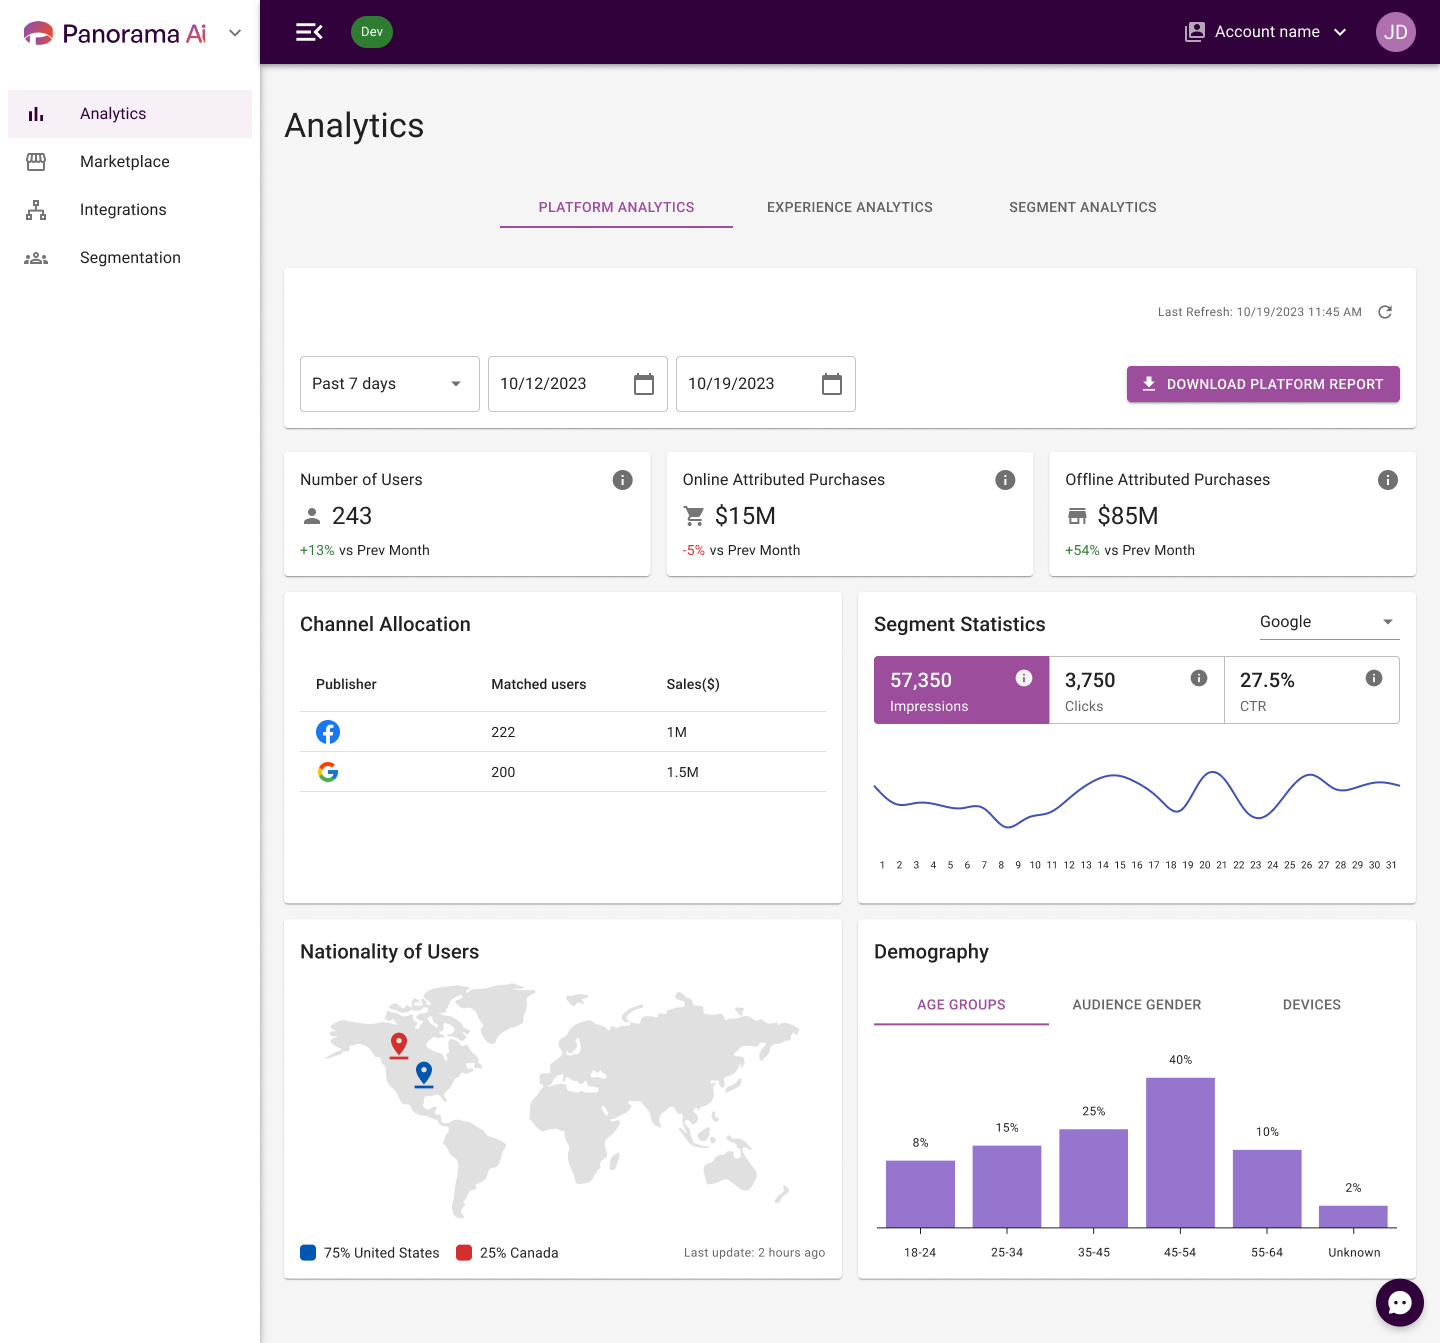Collapse the sidebar menu icon
Image resolution: width=1440 pixels, height=1343 pixels.
tap(309, 32)
